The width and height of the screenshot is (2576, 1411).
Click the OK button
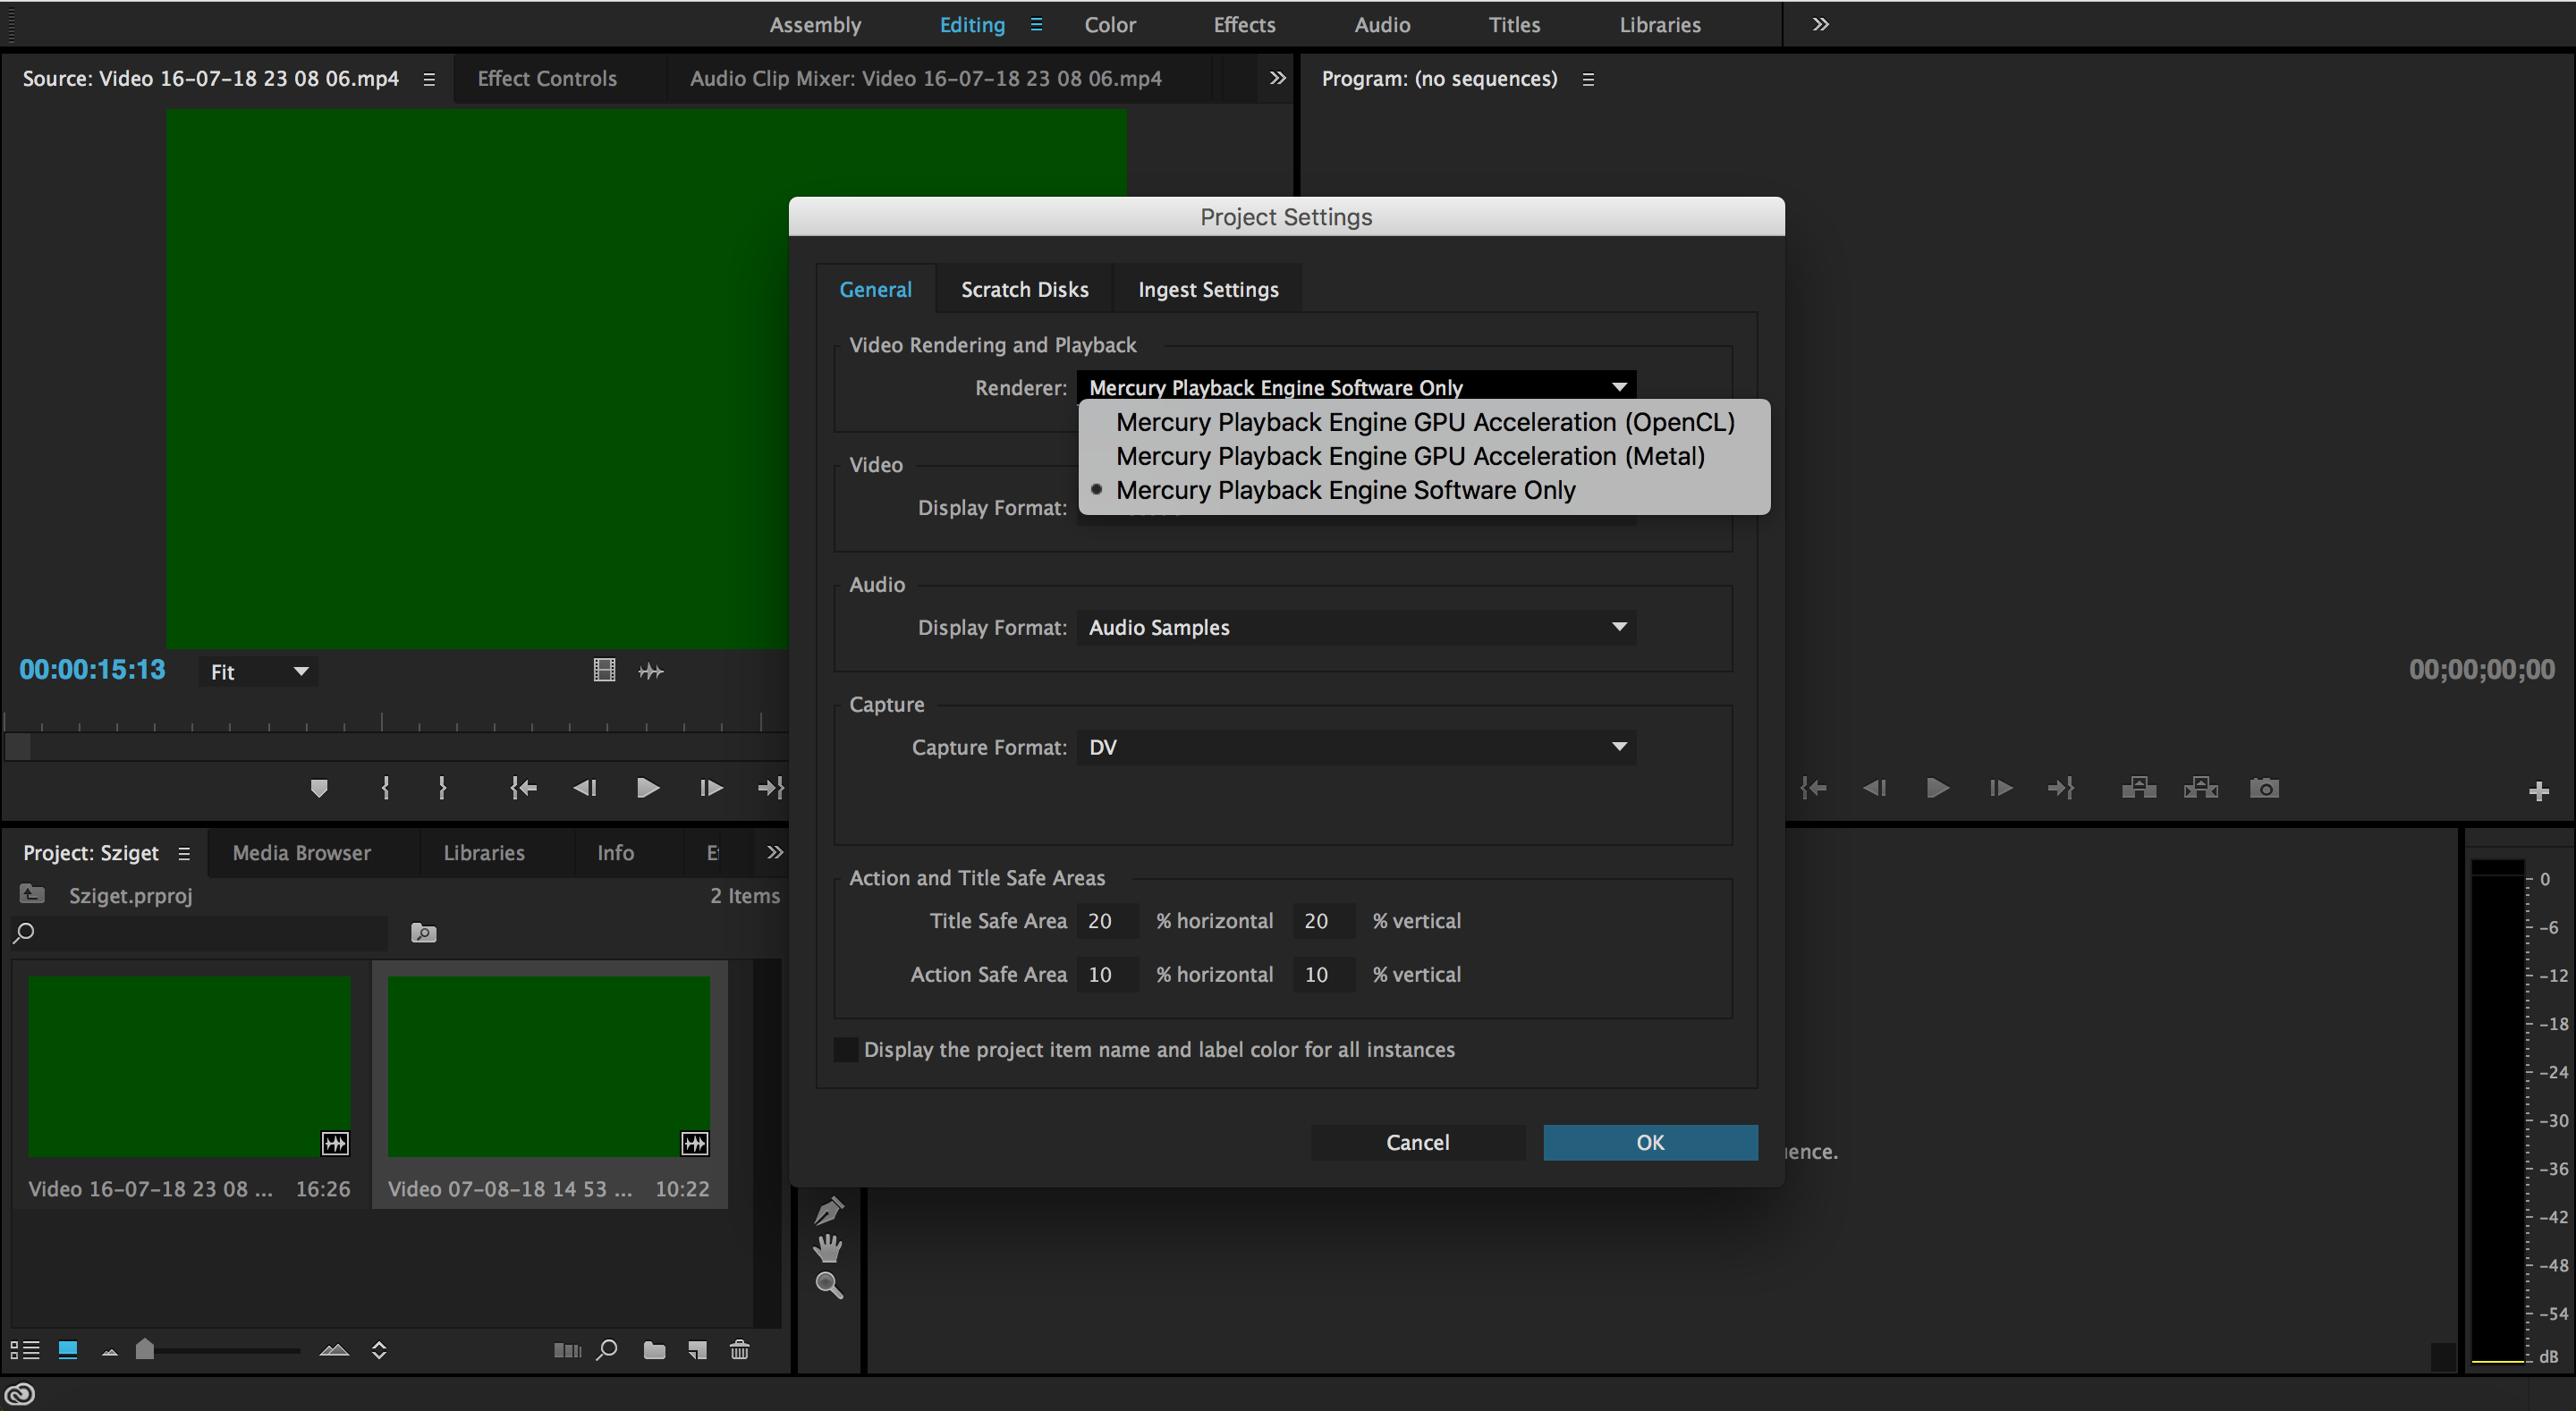coord(1649,1142)
